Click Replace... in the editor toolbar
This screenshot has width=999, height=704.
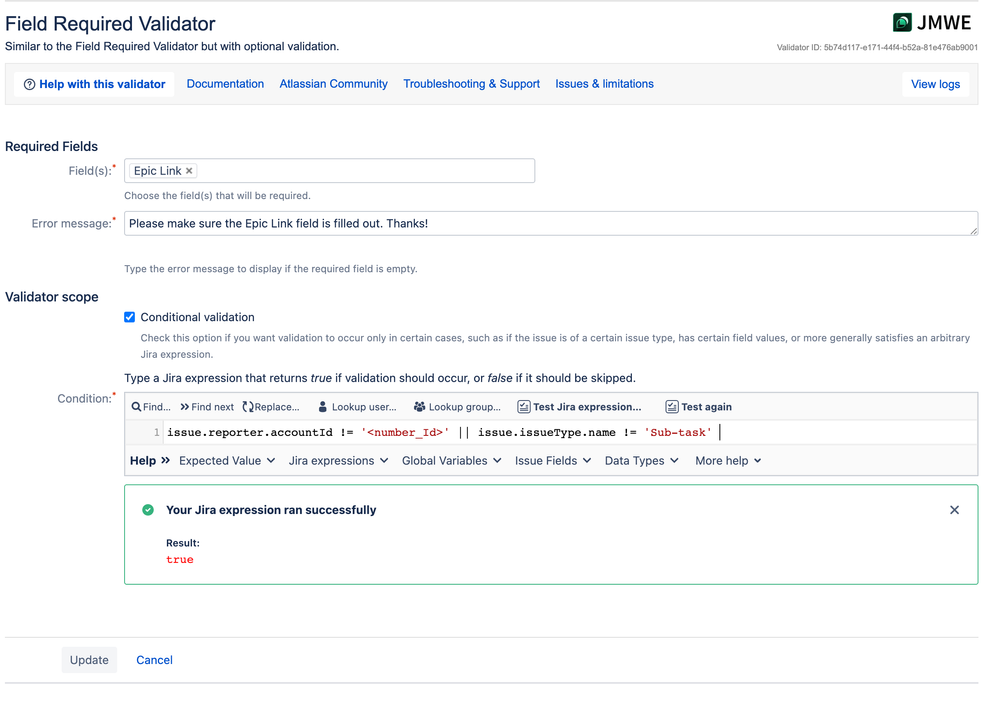coord(271,406)
